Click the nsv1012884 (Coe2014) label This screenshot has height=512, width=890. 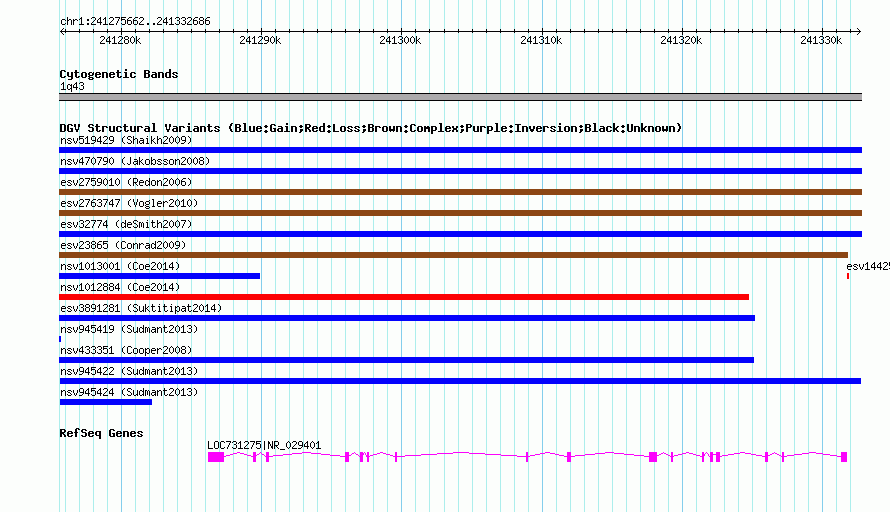(x=120, y=287)
